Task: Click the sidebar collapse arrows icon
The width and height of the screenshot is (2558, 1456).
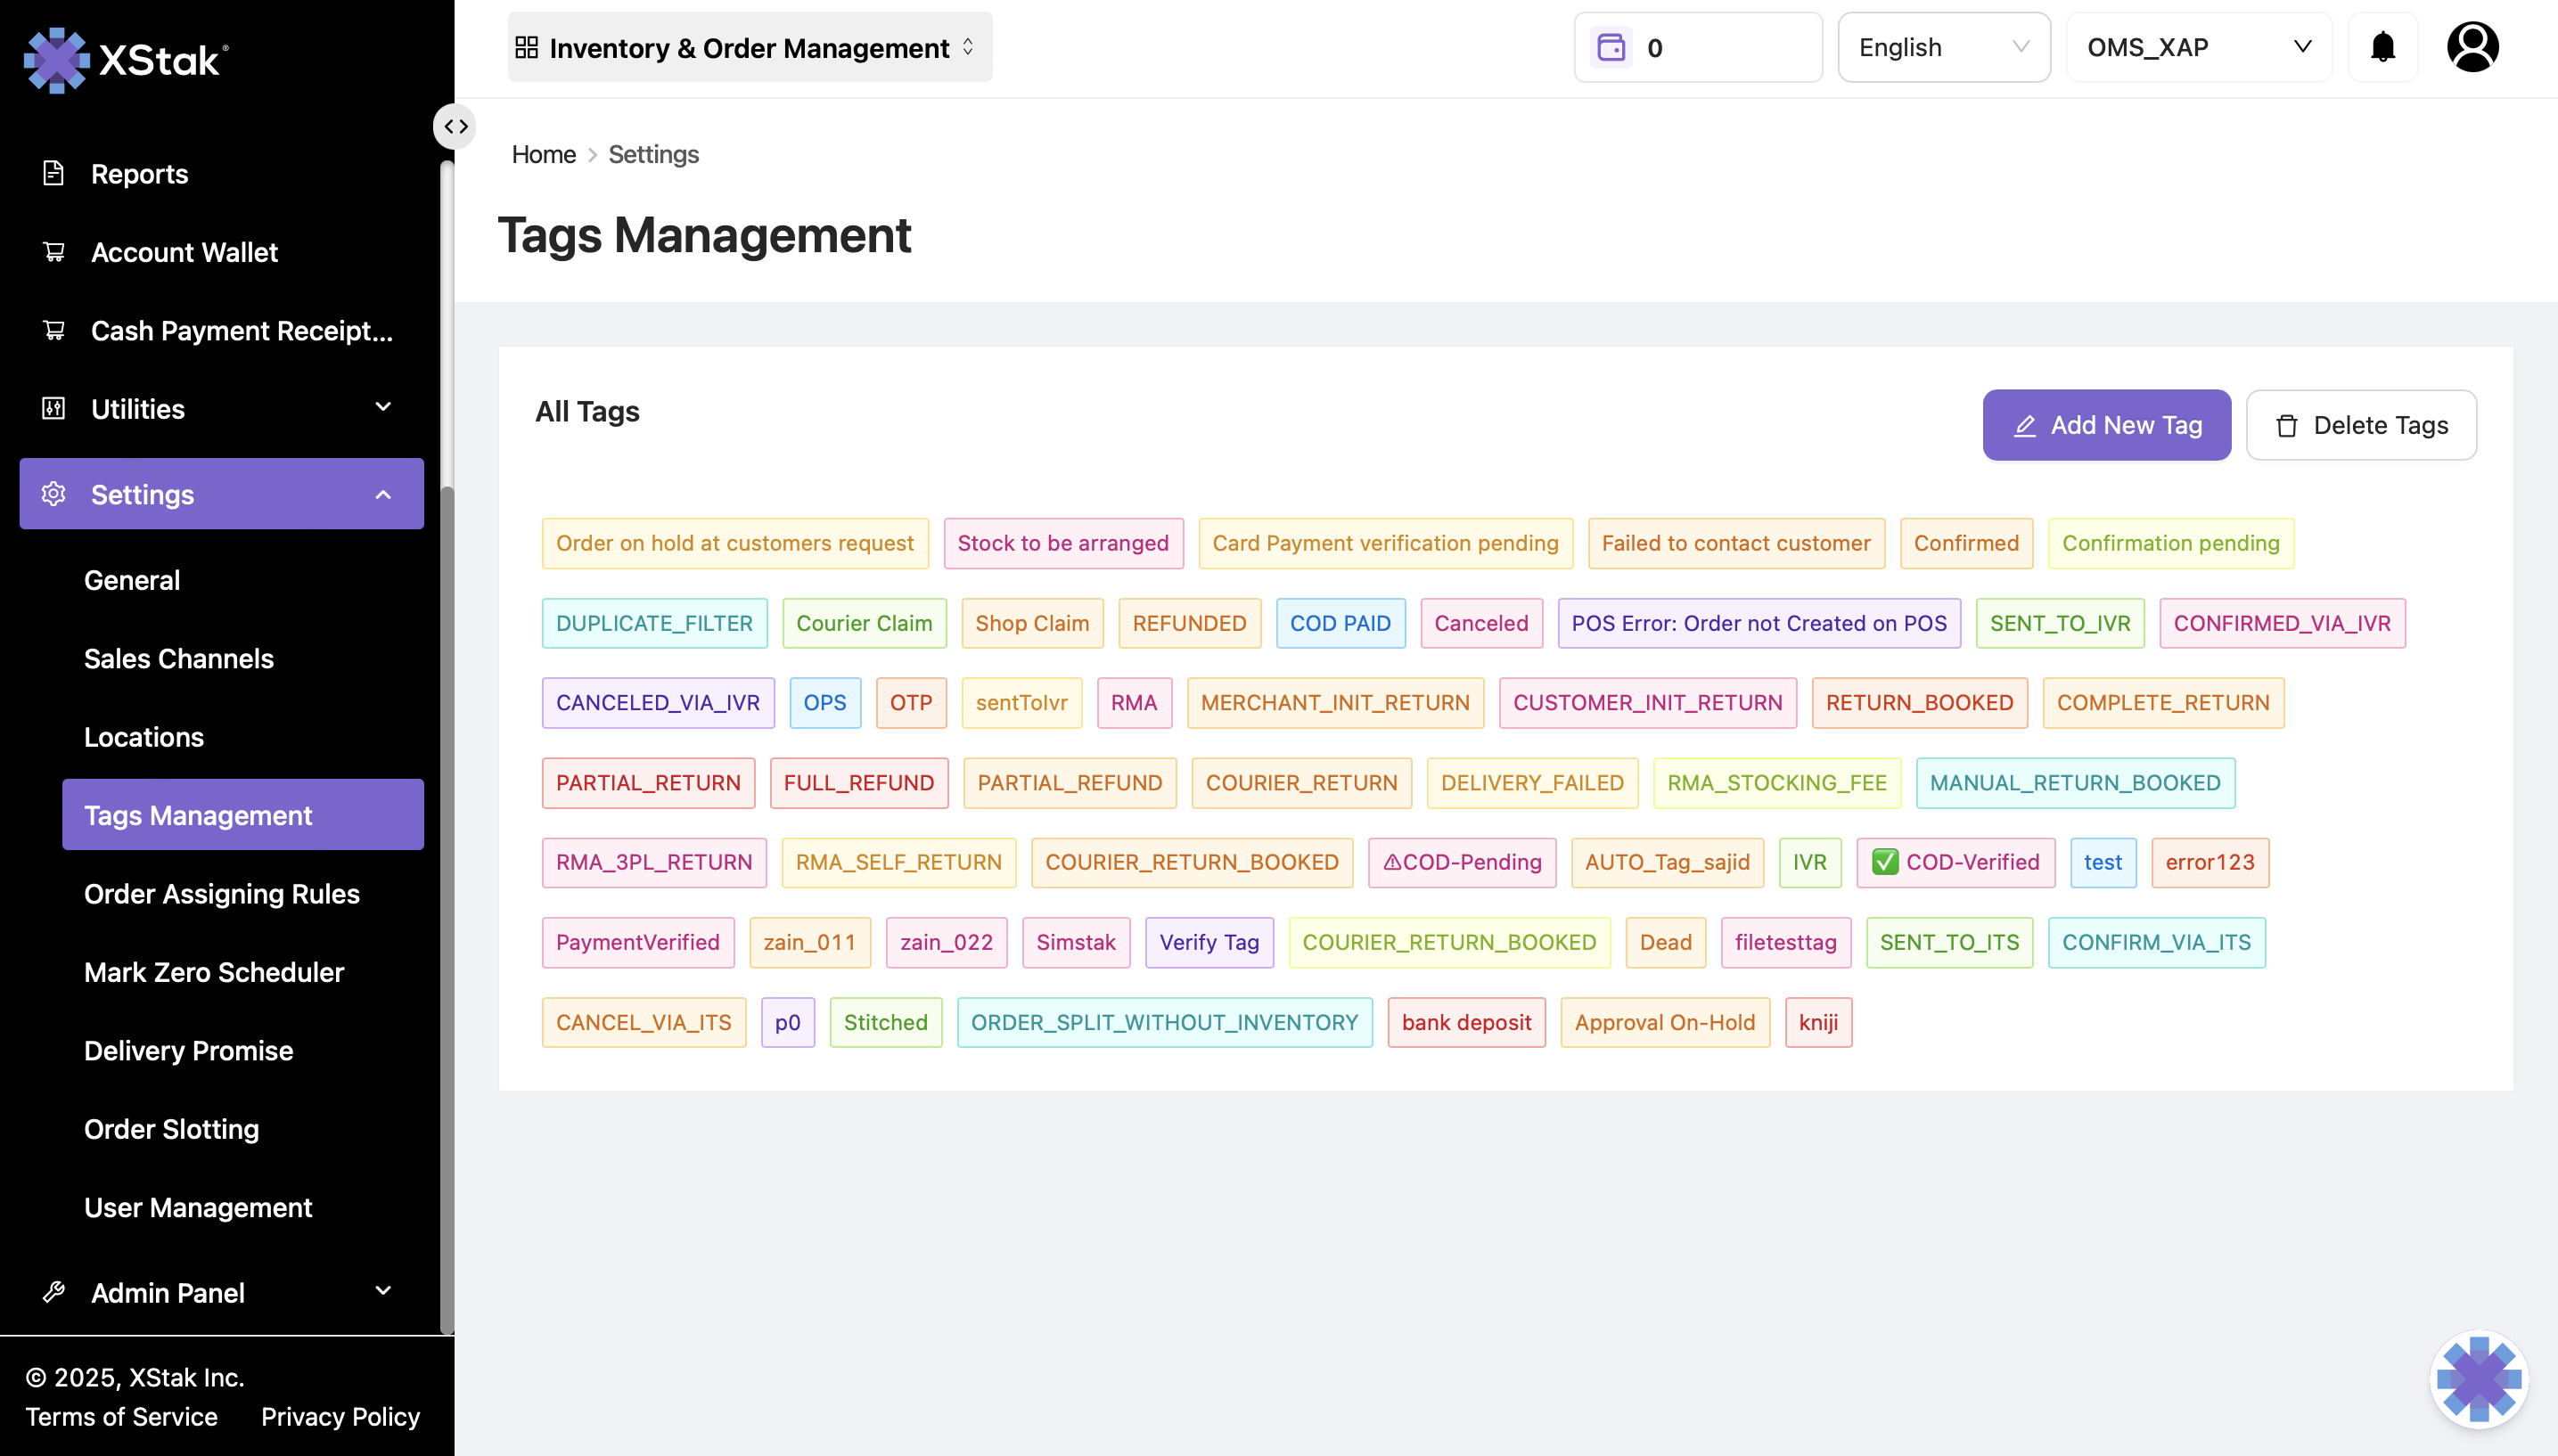Action: 456,126
